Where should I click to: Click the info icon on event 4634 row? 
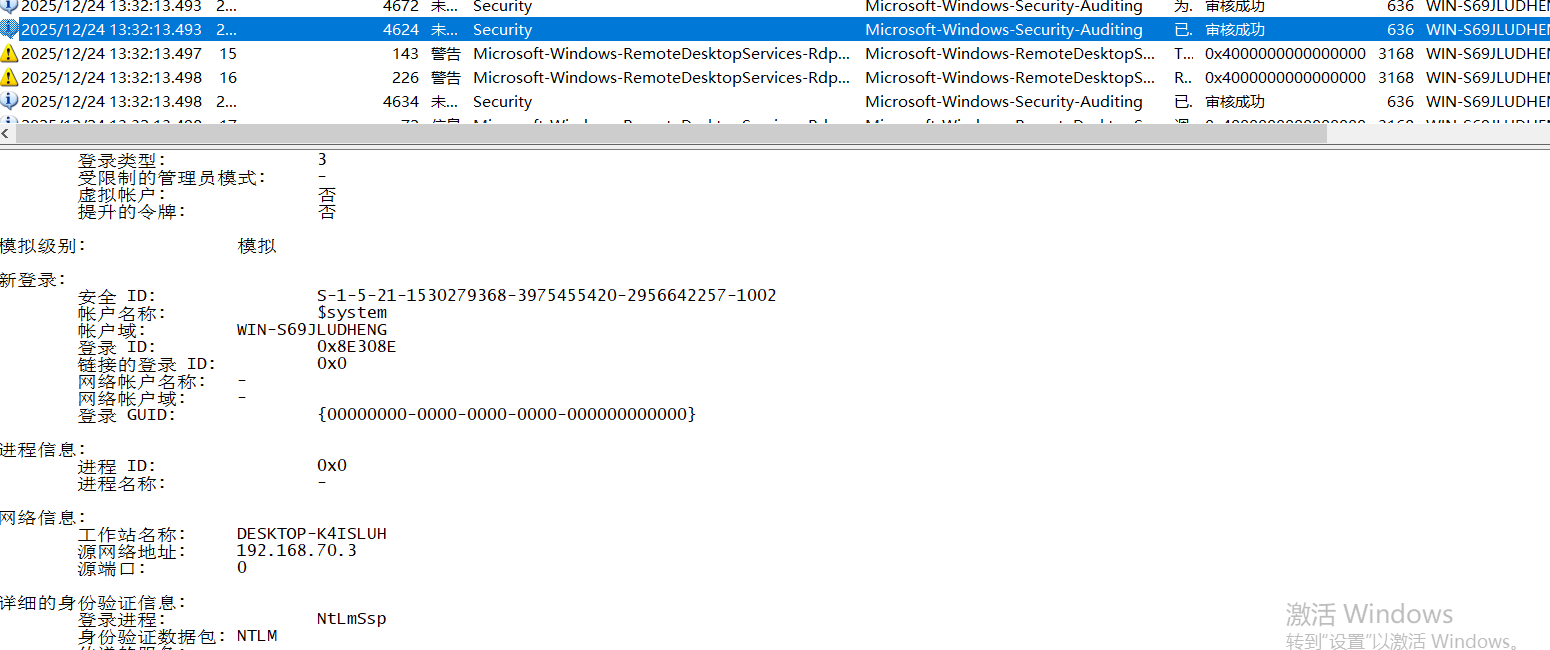[x=9, y=102]
